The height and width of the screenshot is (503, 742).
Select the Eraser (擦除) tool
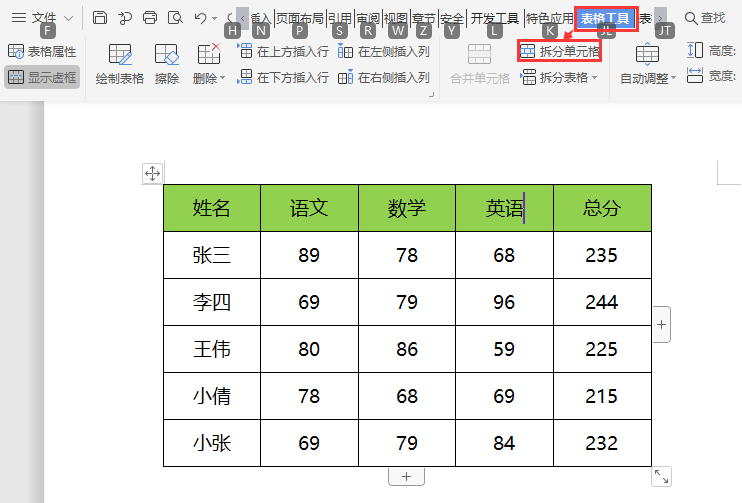tap(167, 64)
